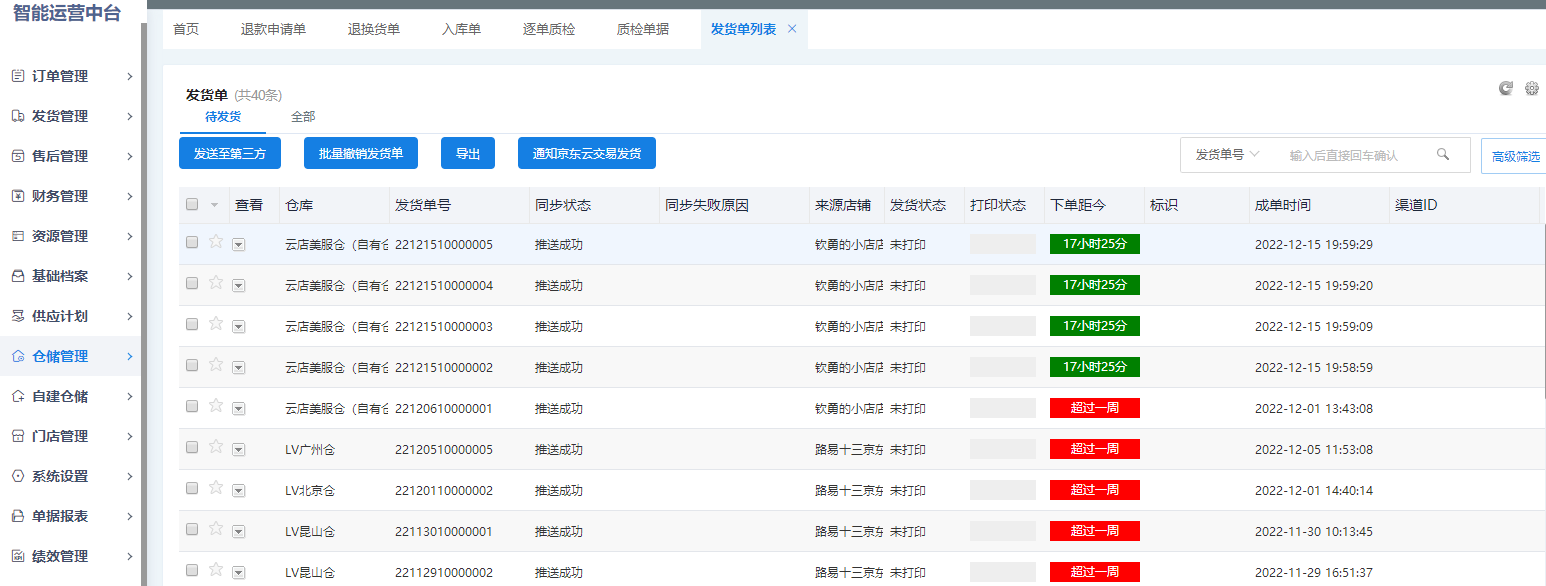The width and height of the screenshot is (1546, 586).
Task: Star the row 22120510000005
Action: [215, 447]
